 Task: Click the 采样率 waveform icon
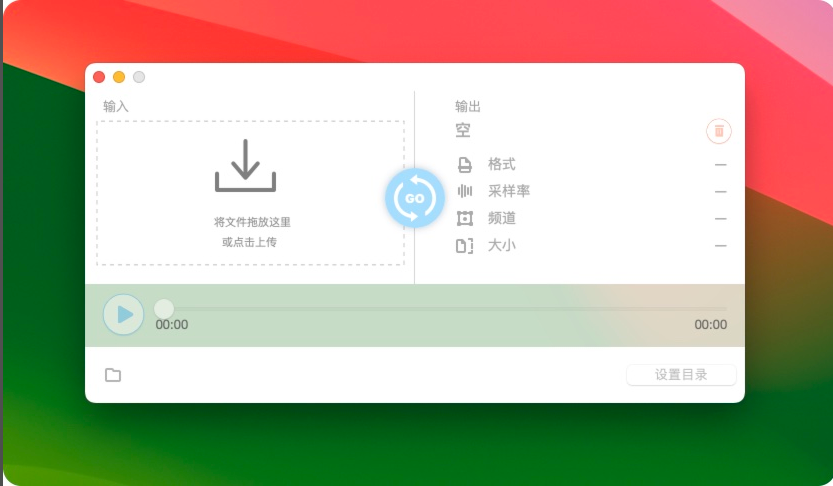(465, 191)
